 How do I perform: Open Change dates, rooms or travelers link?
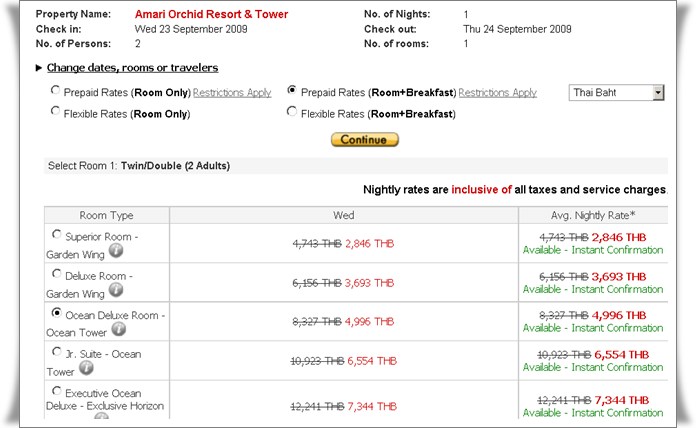coord(133,67)
